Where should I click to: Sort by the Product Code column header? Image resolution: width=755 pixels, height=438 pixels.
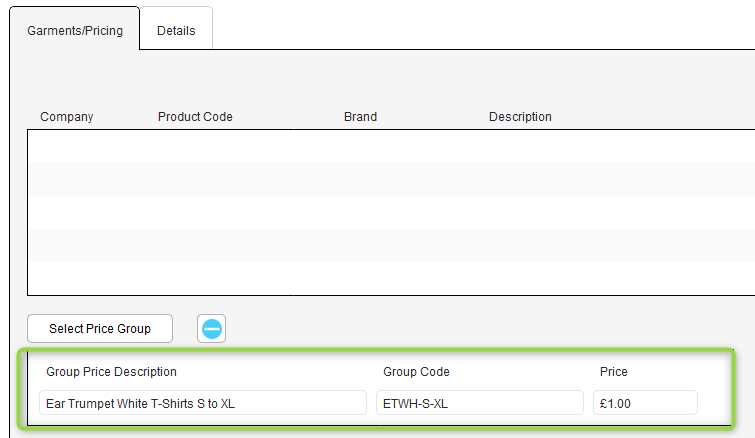pyautogui.click(x=195, y=117)
